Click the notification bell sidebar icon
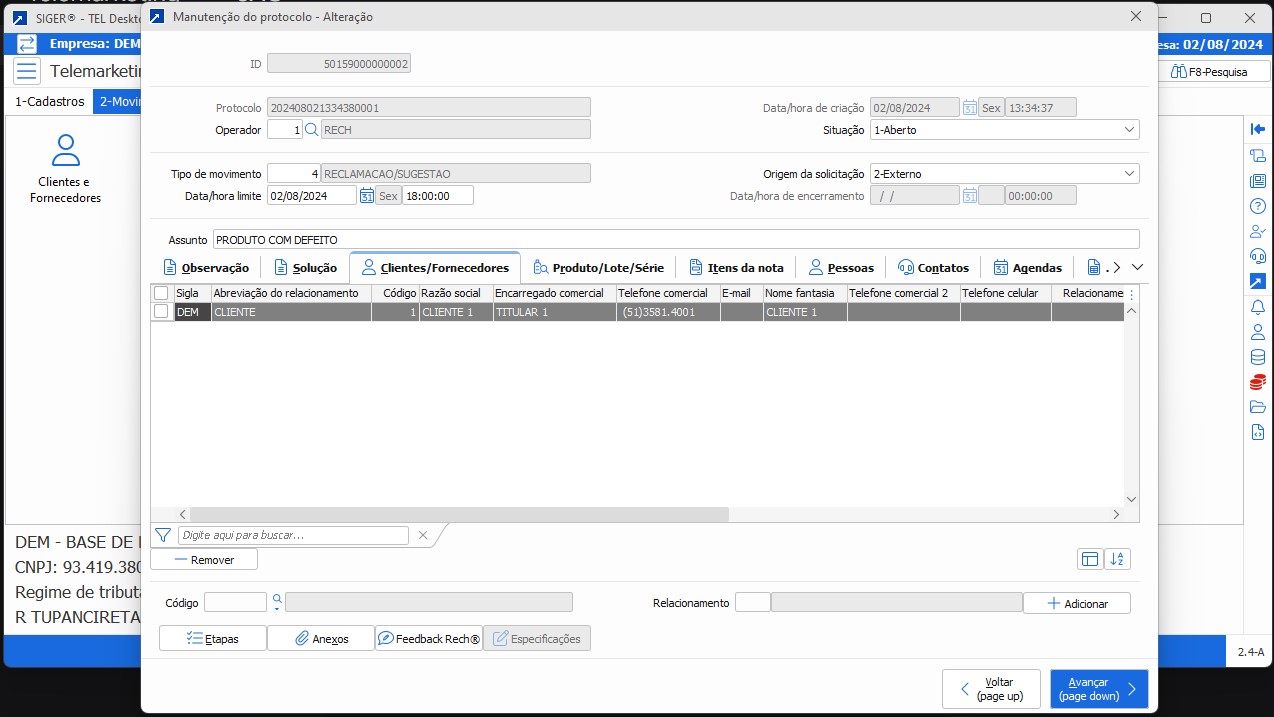Viewport: 1274px width, 717px height. (x=1258, y=307)
